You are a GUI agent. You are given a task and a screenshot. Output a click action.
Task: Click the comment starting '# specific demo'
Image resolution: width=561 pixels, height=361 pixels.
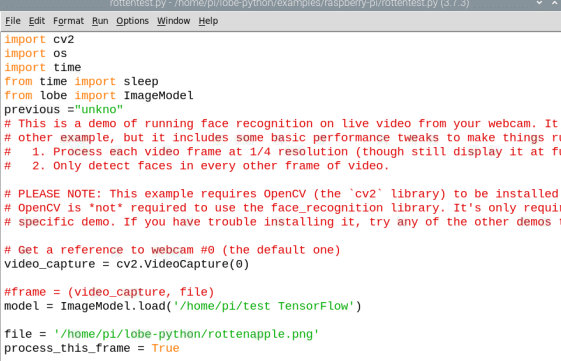tap(282, 222)
